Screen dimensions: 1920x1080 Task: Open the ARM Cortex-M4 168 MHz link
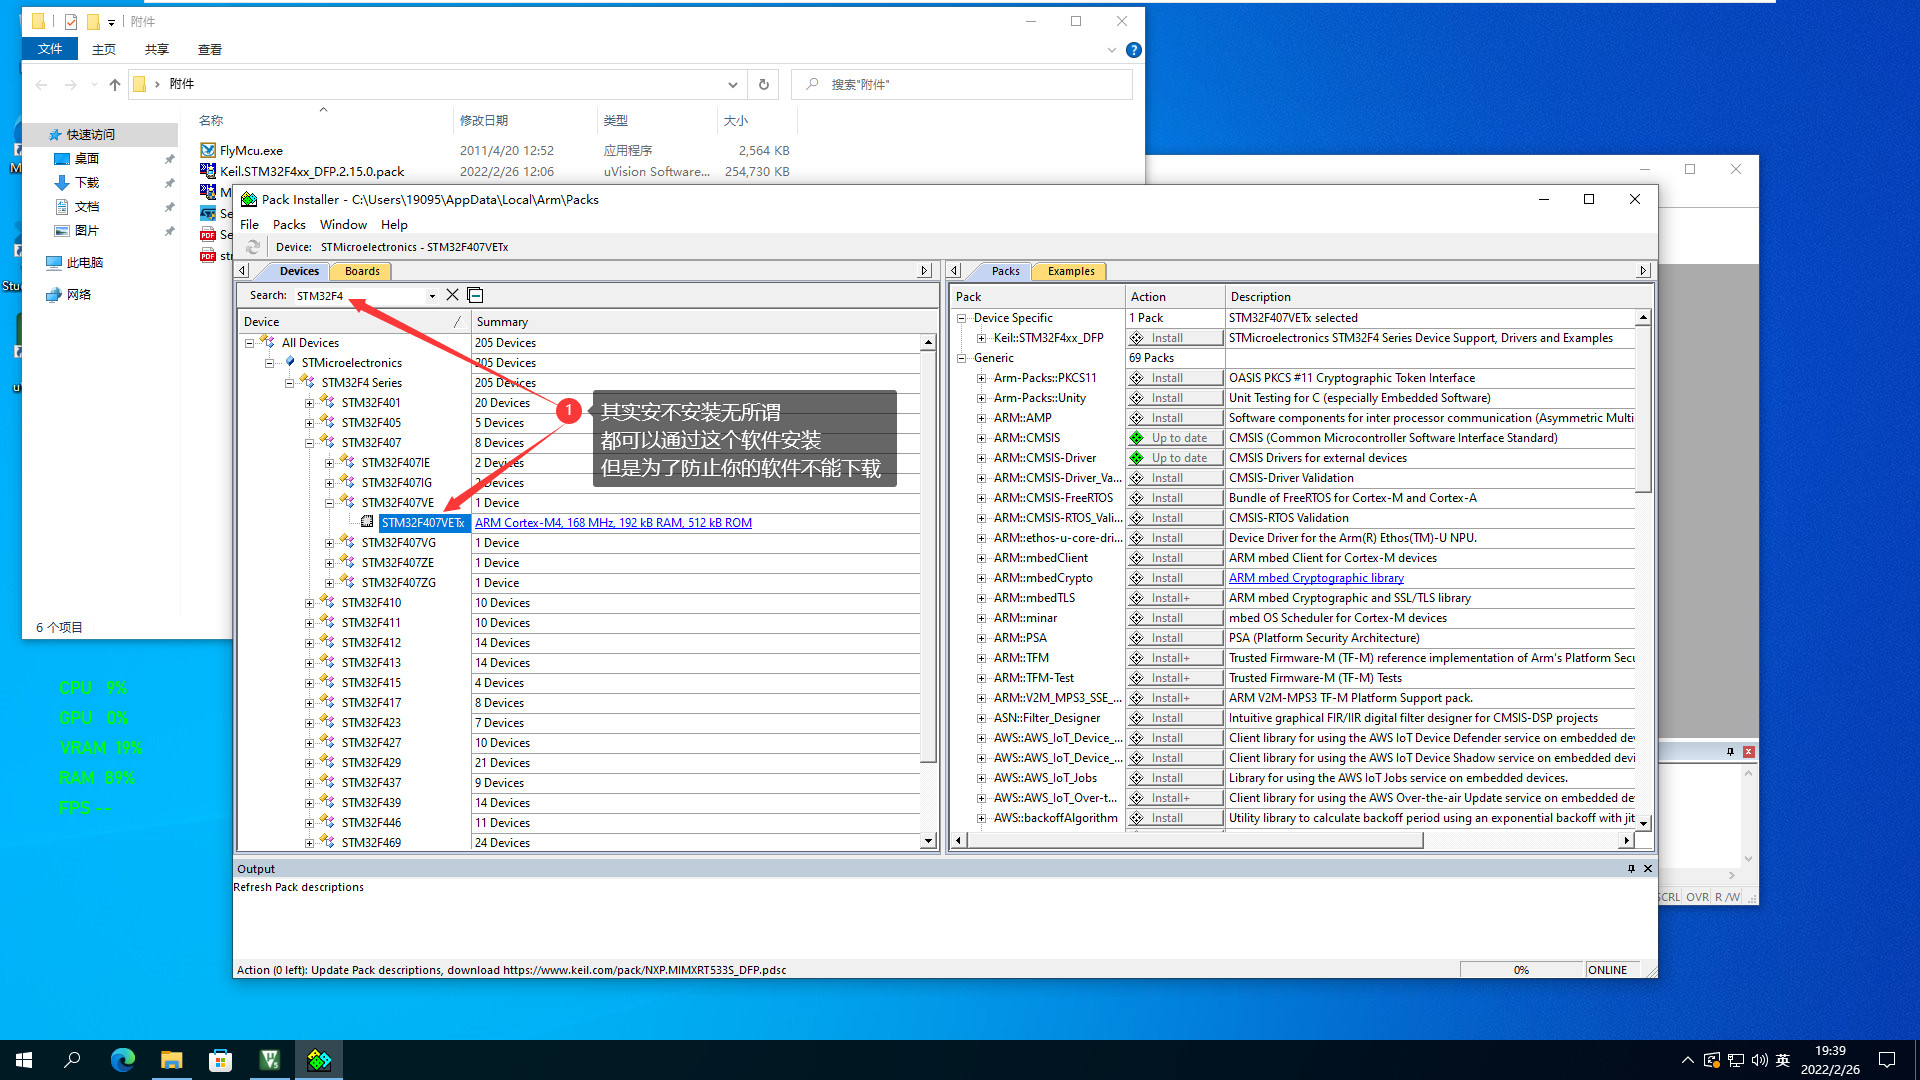pos(613,522)
